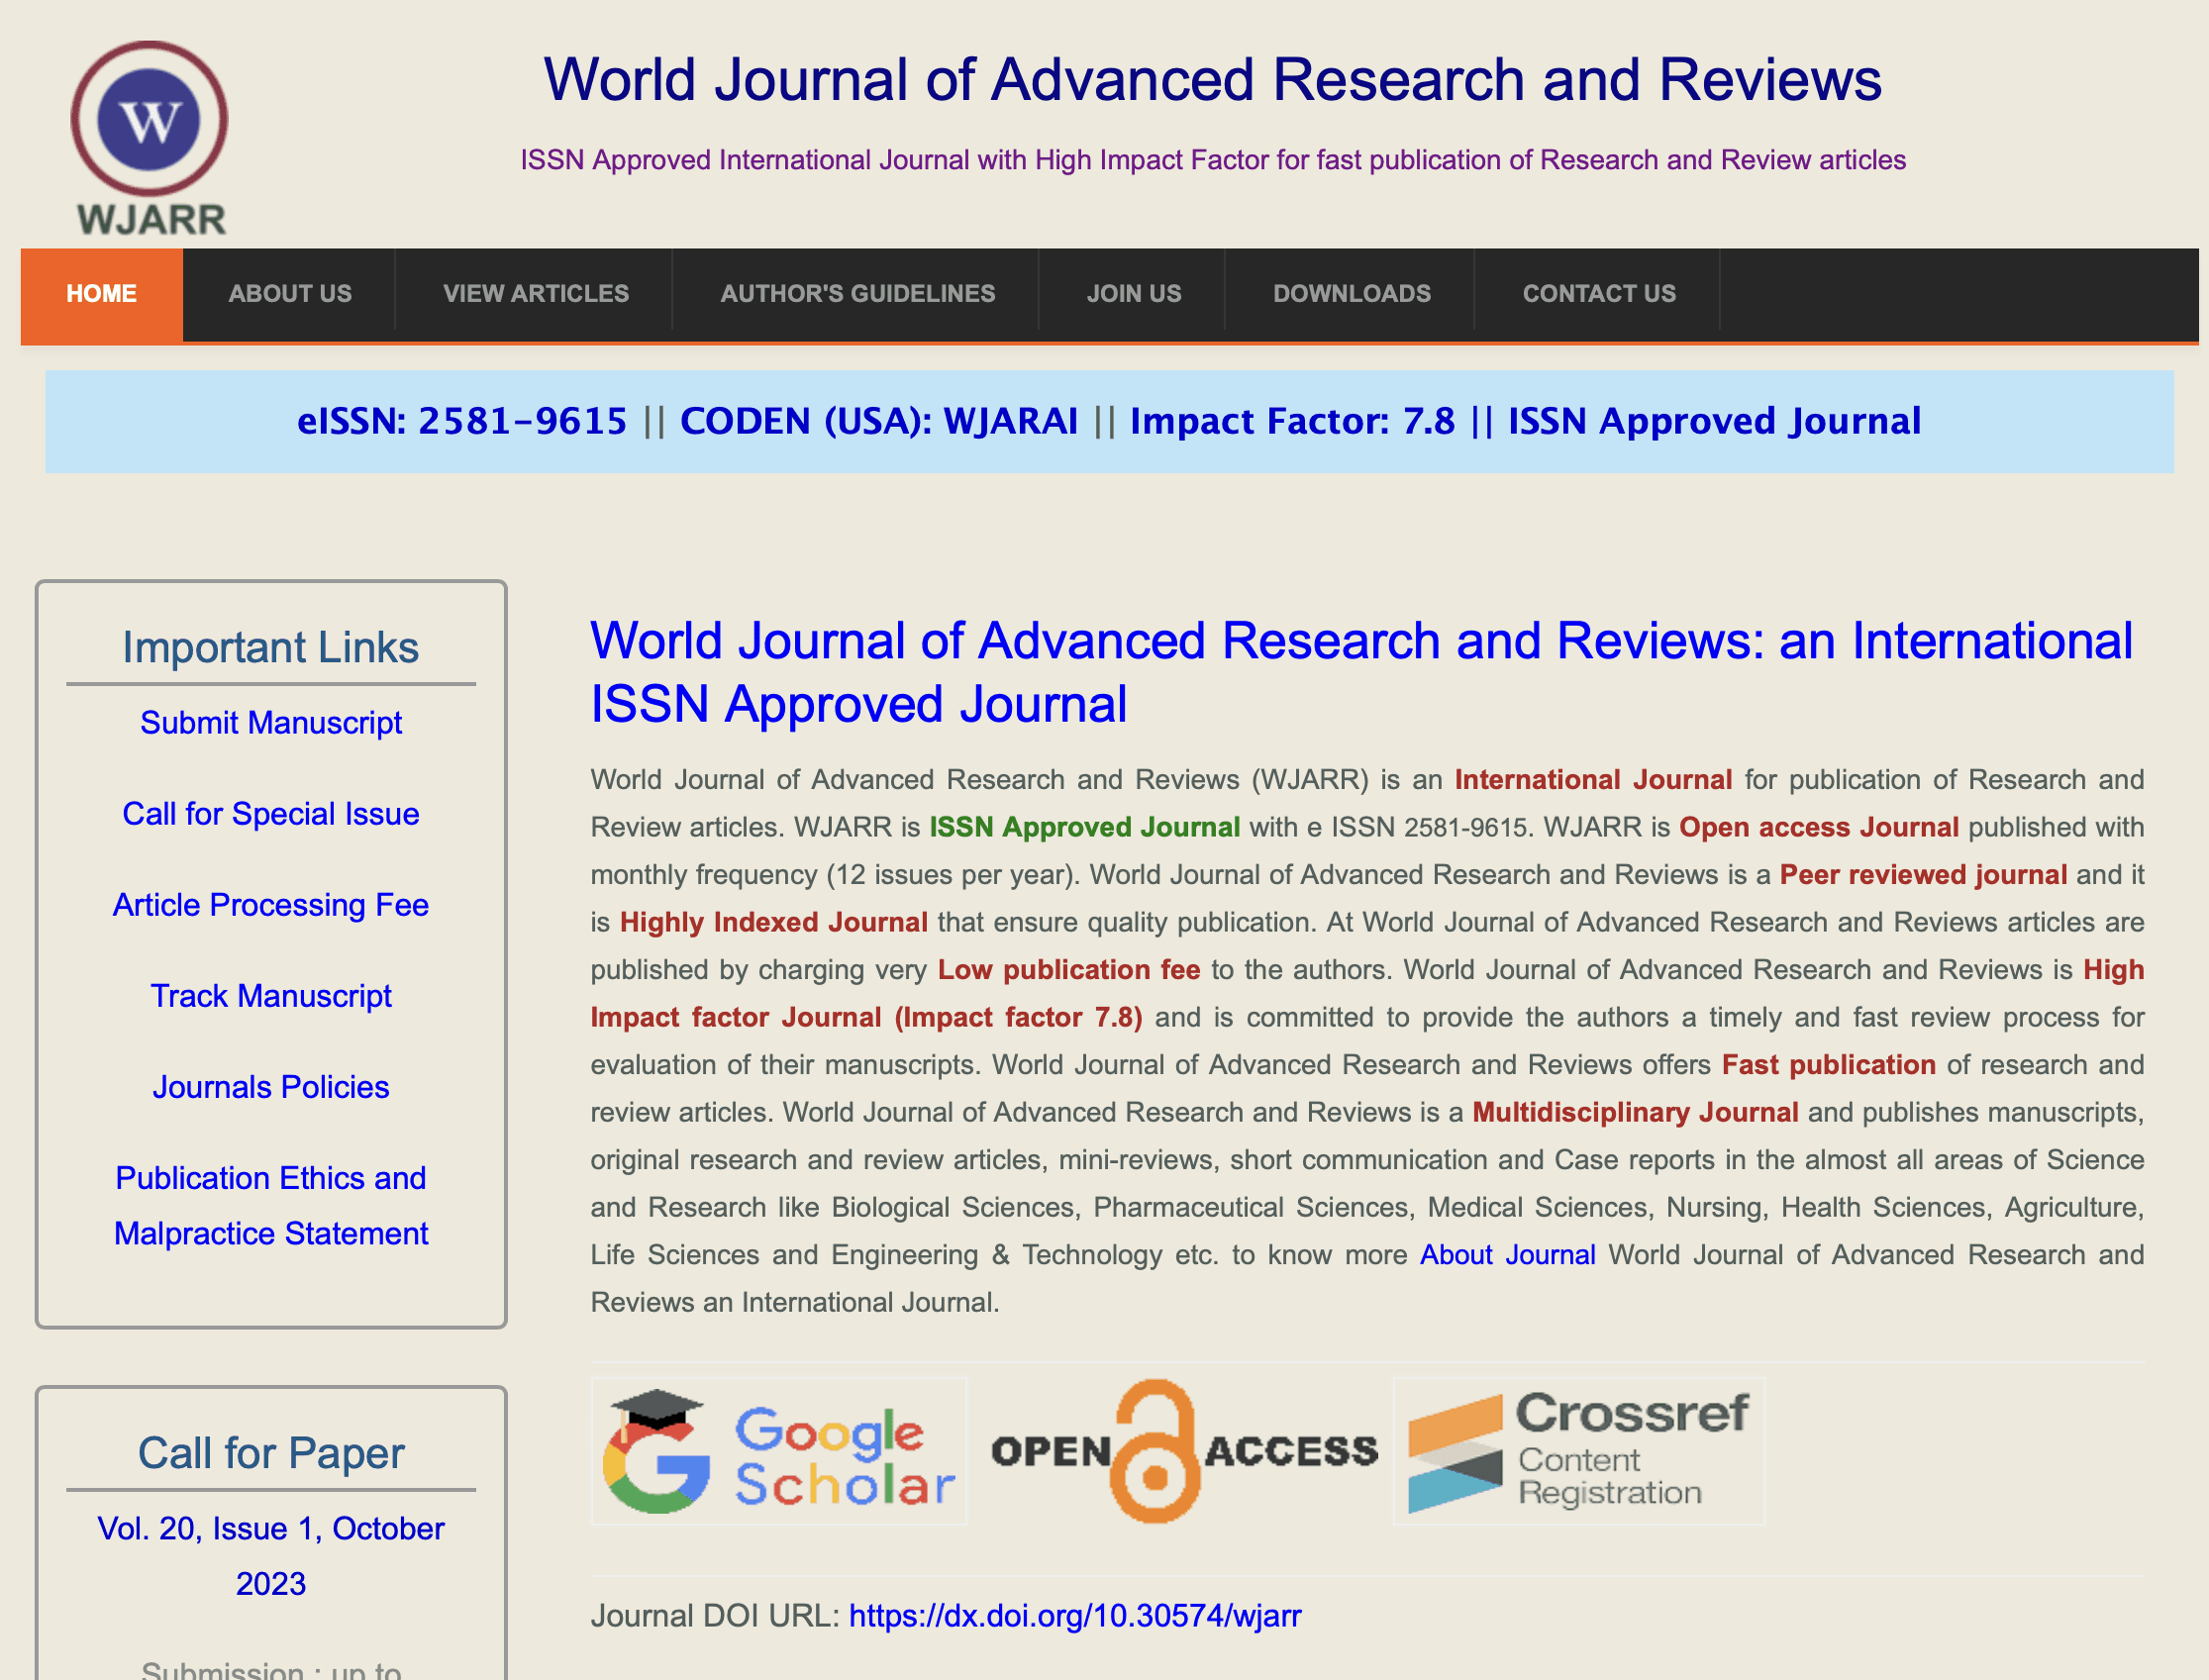Click the Track Manuscript link
2209x1680 pixels.
[x=271, y=996]
